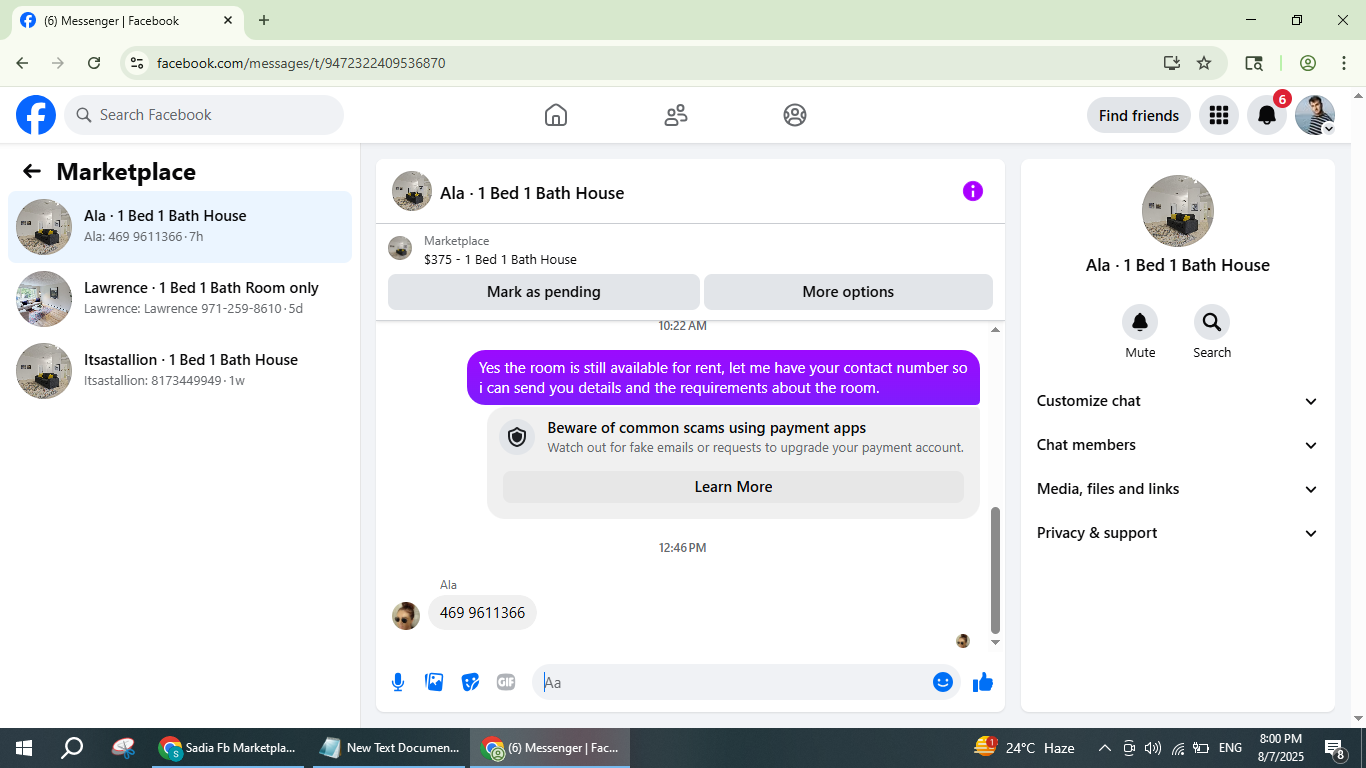Open the account profile picture menu
The image size is (1366, 768).
point(1315,115)
